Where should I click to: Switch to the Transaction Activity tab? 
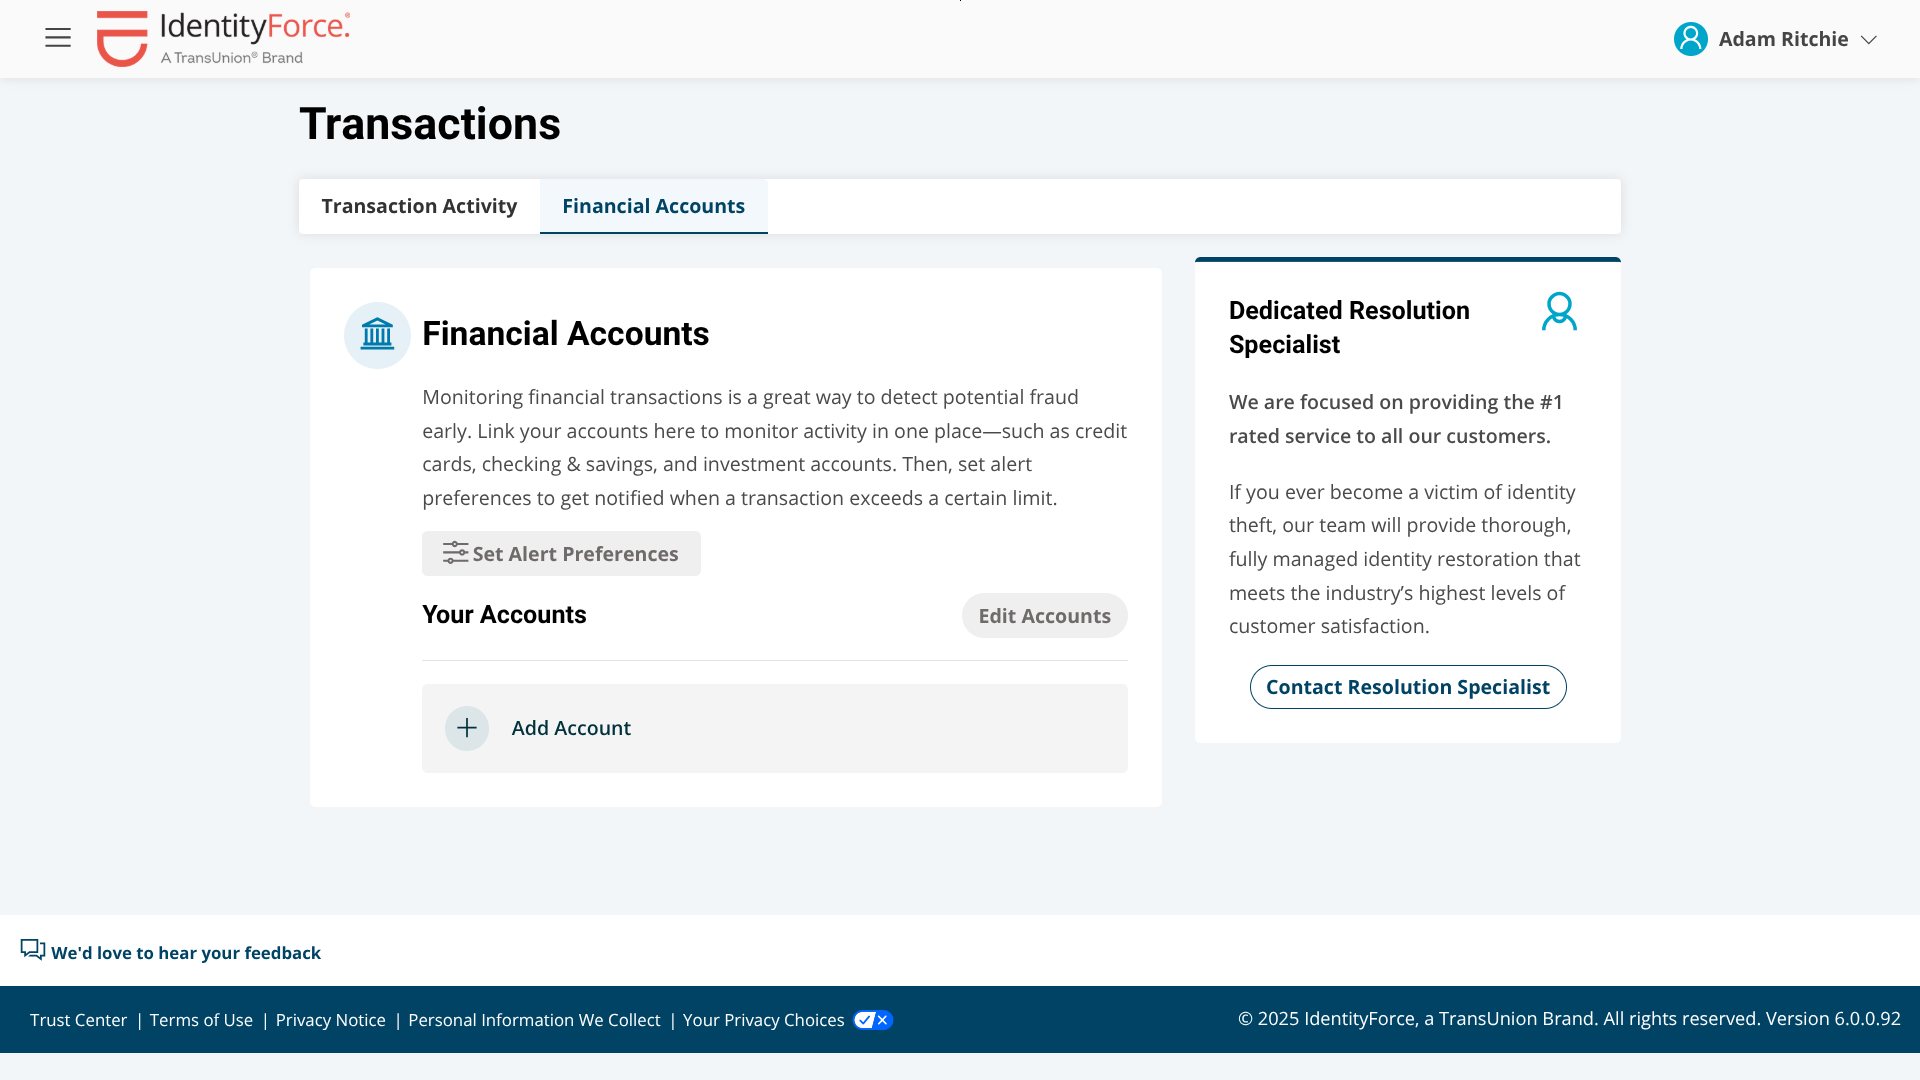(x=419, y=206)
